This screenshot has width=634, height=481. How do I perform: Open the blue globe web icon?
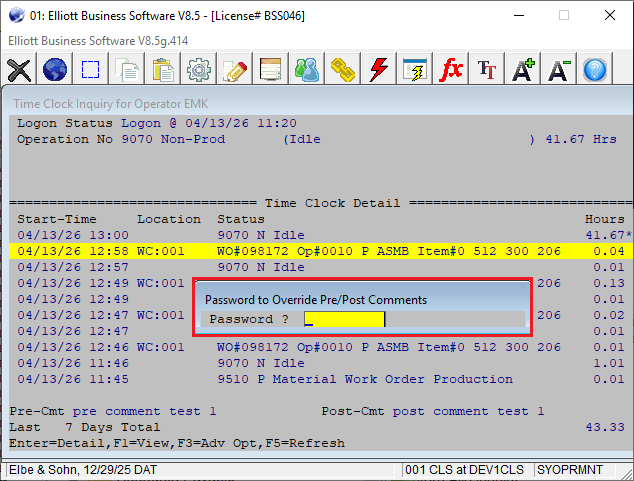55,70
